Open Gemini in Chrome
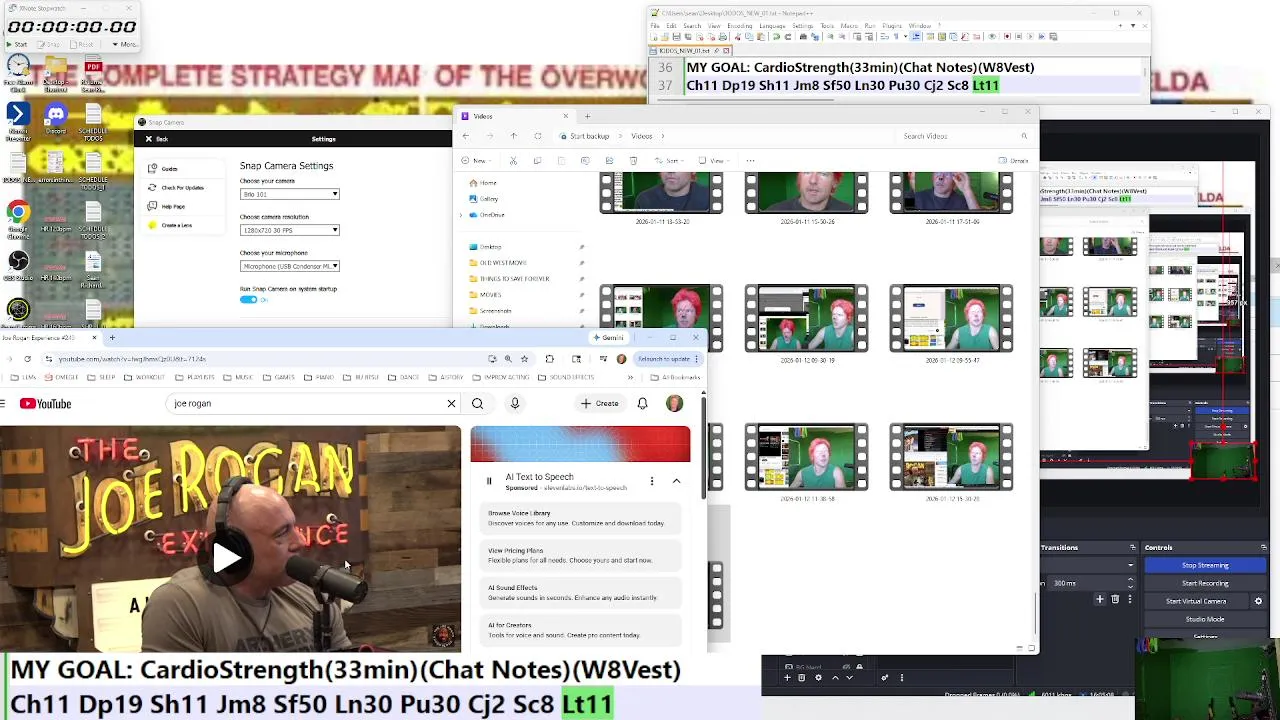This screenshot has height=720, width=1280. [x=607, y=338]
